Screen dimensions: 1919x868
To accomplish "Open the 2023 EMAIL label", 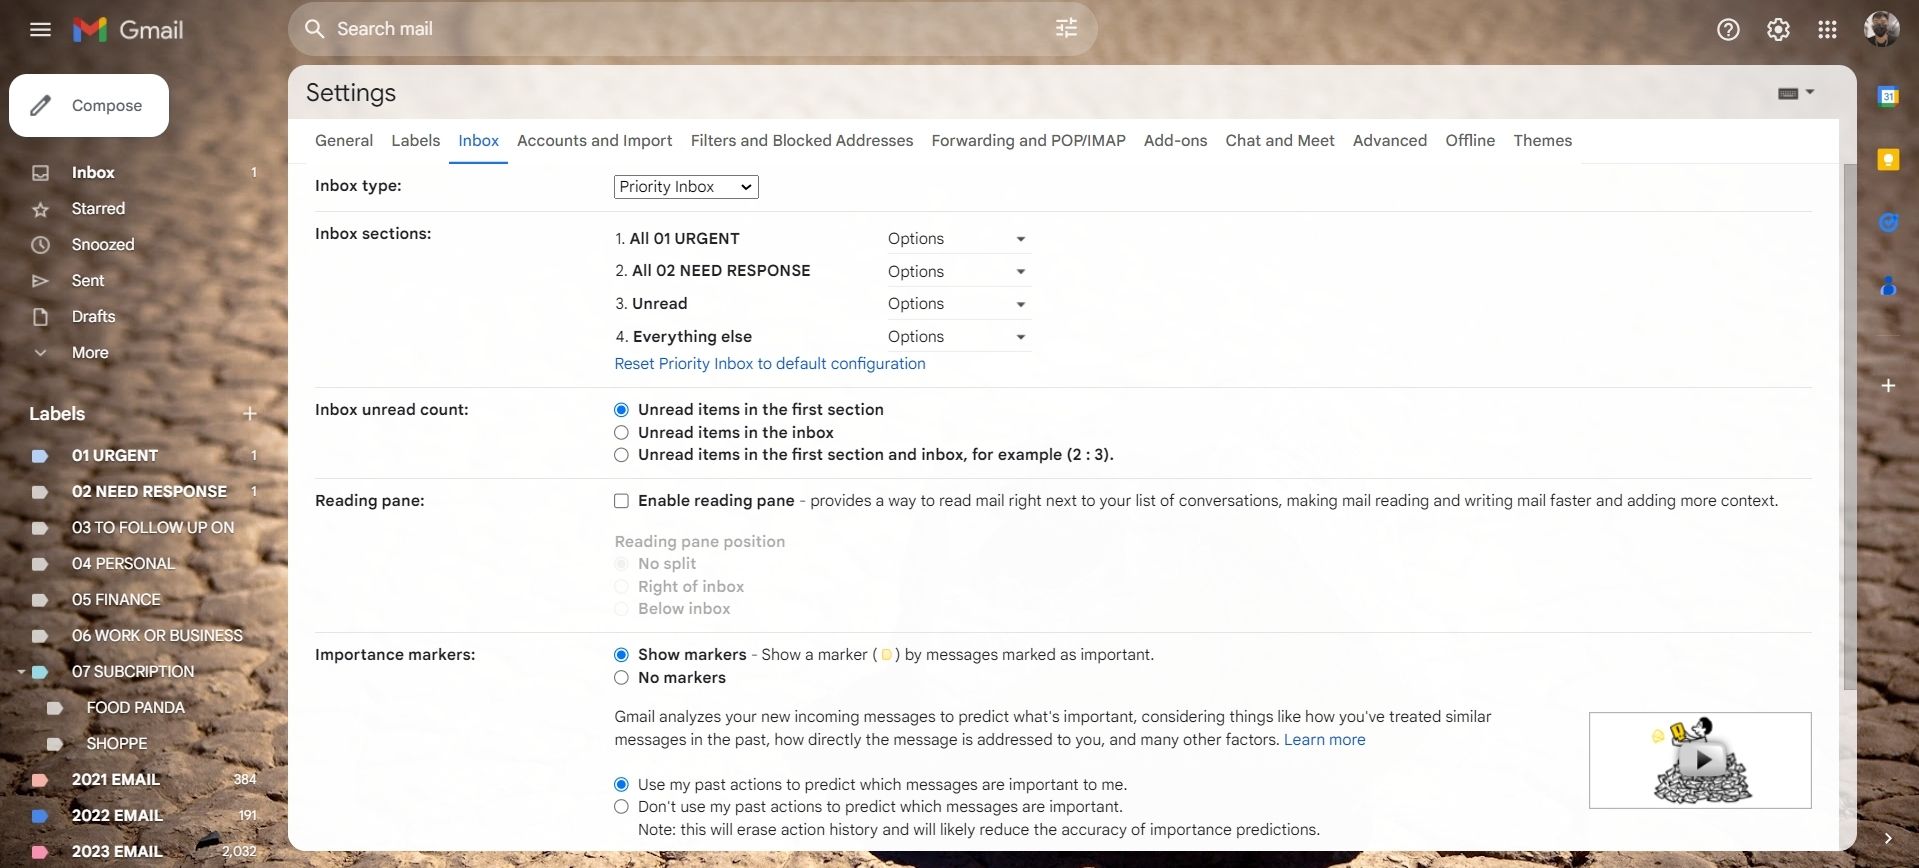I will click(x=117, y=852).
